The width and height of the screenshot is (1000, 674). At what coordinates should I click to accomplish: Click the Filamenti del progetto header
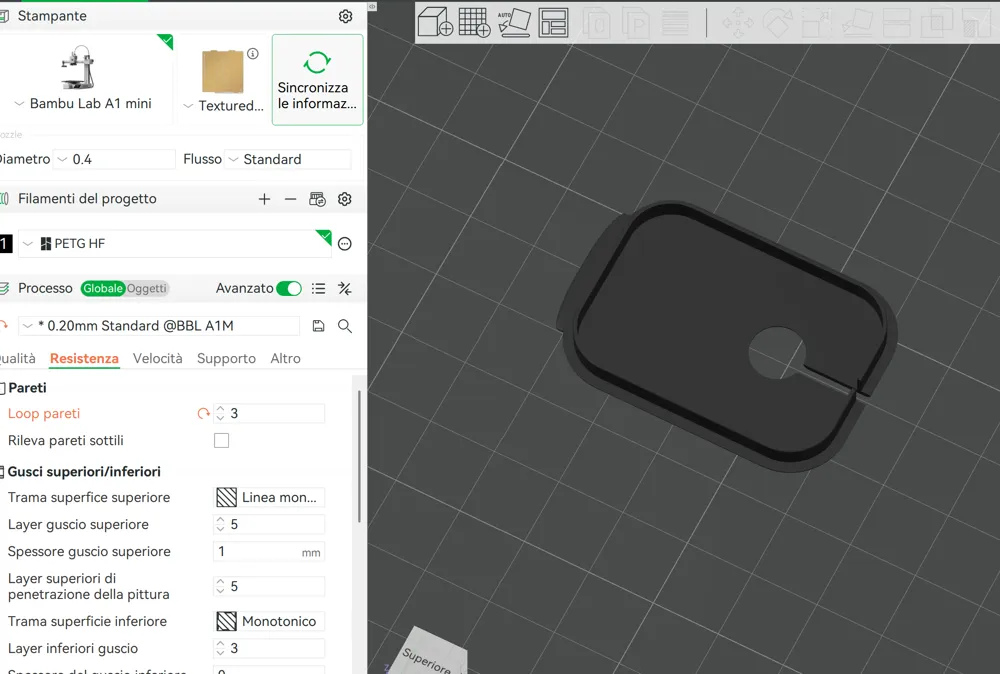point(87,199)
